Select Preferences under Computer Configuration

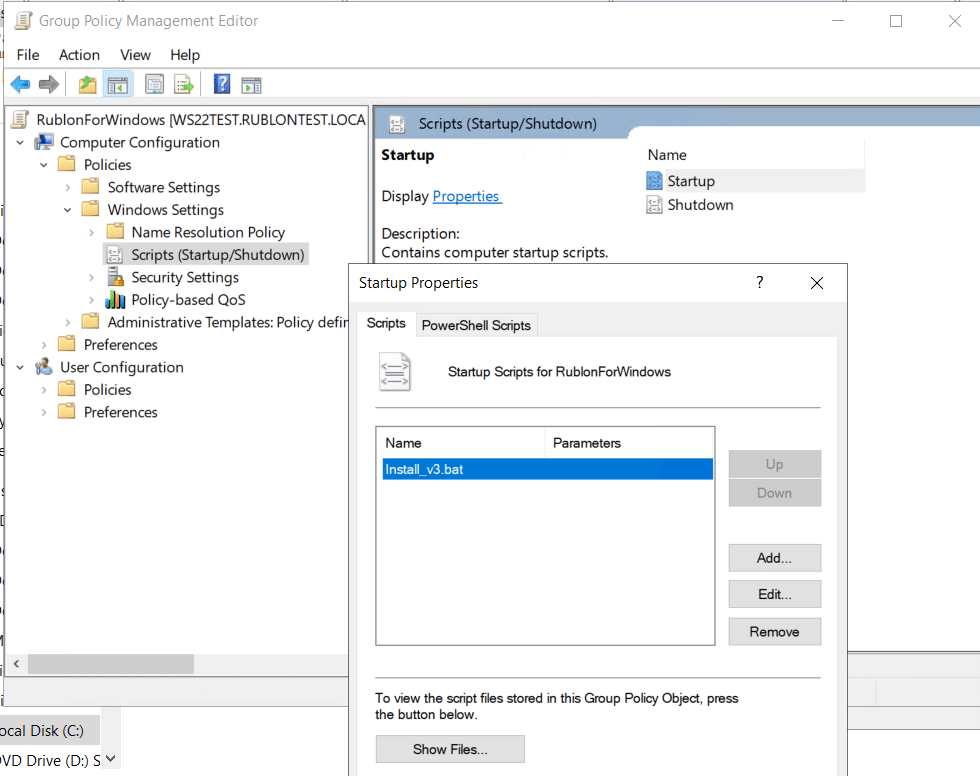click(121, 345)
